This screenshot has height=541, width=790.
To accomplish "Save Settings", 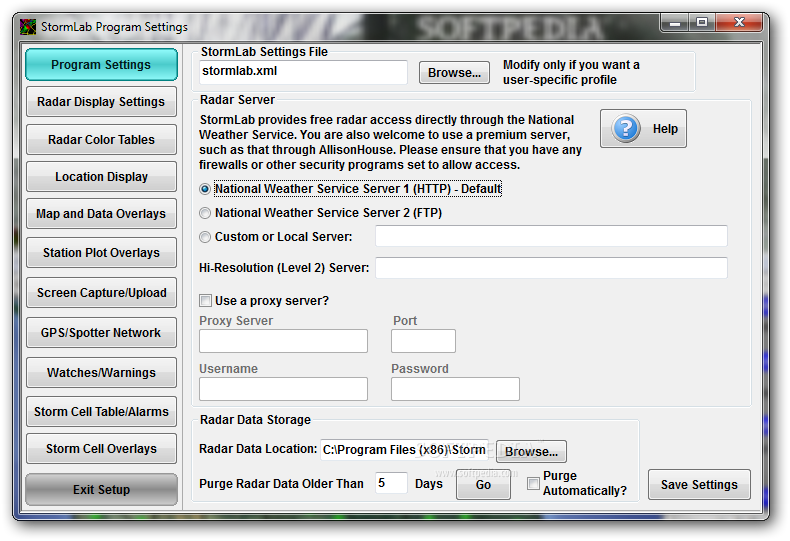I will tap(699, 485).
